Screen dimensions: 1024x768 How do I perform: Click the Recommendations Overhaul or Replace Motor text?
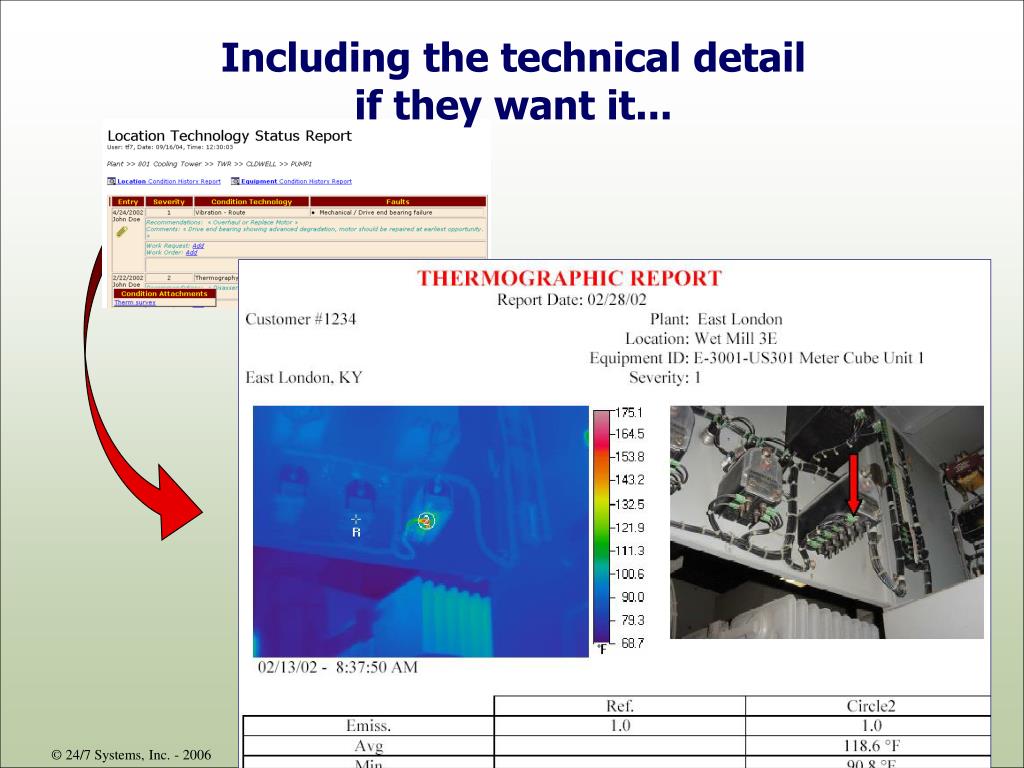point(222,223)
